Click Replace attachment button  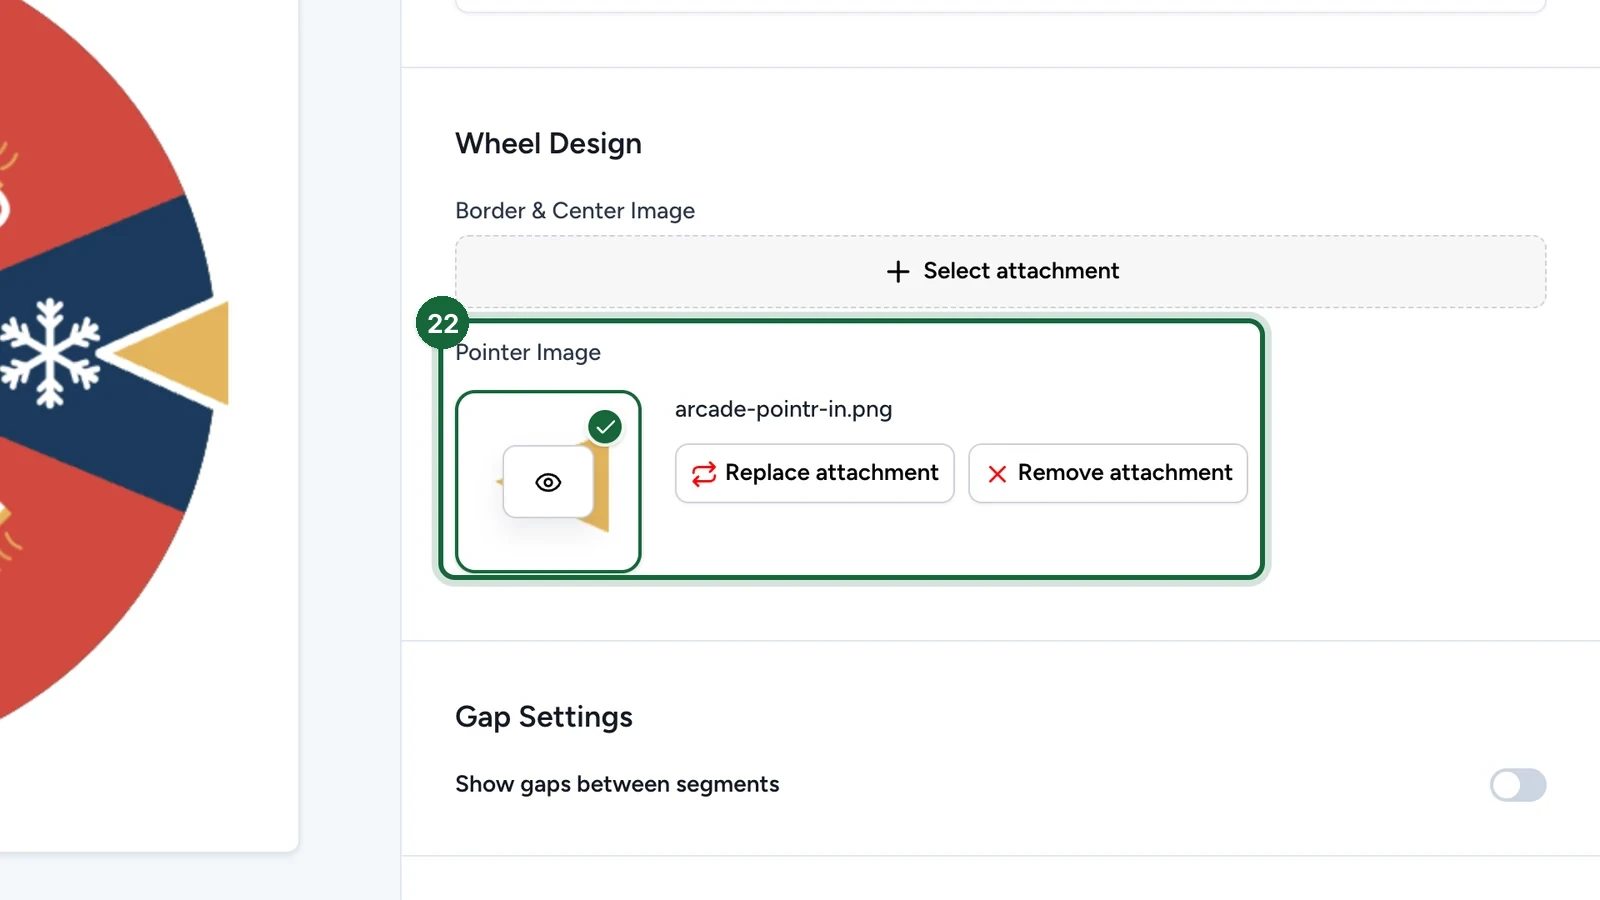815,473
